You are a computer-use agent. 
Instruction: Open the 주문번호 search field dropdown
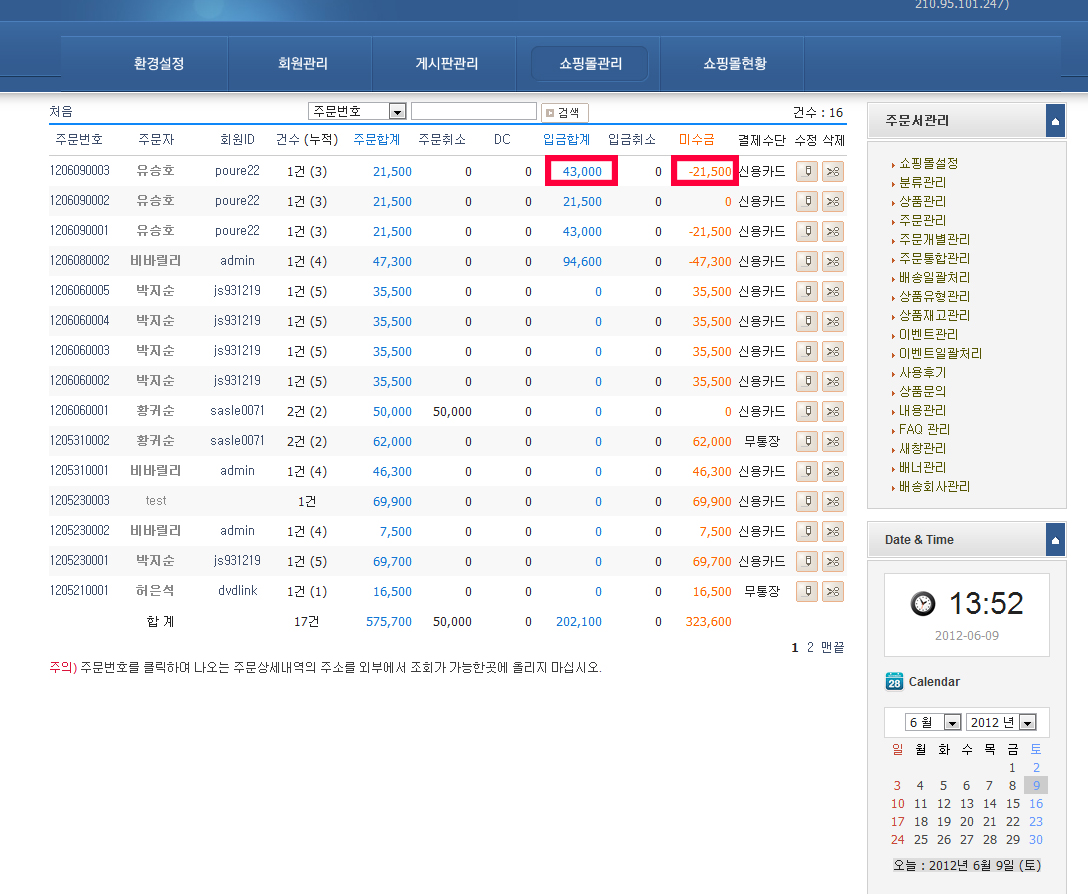397,112
